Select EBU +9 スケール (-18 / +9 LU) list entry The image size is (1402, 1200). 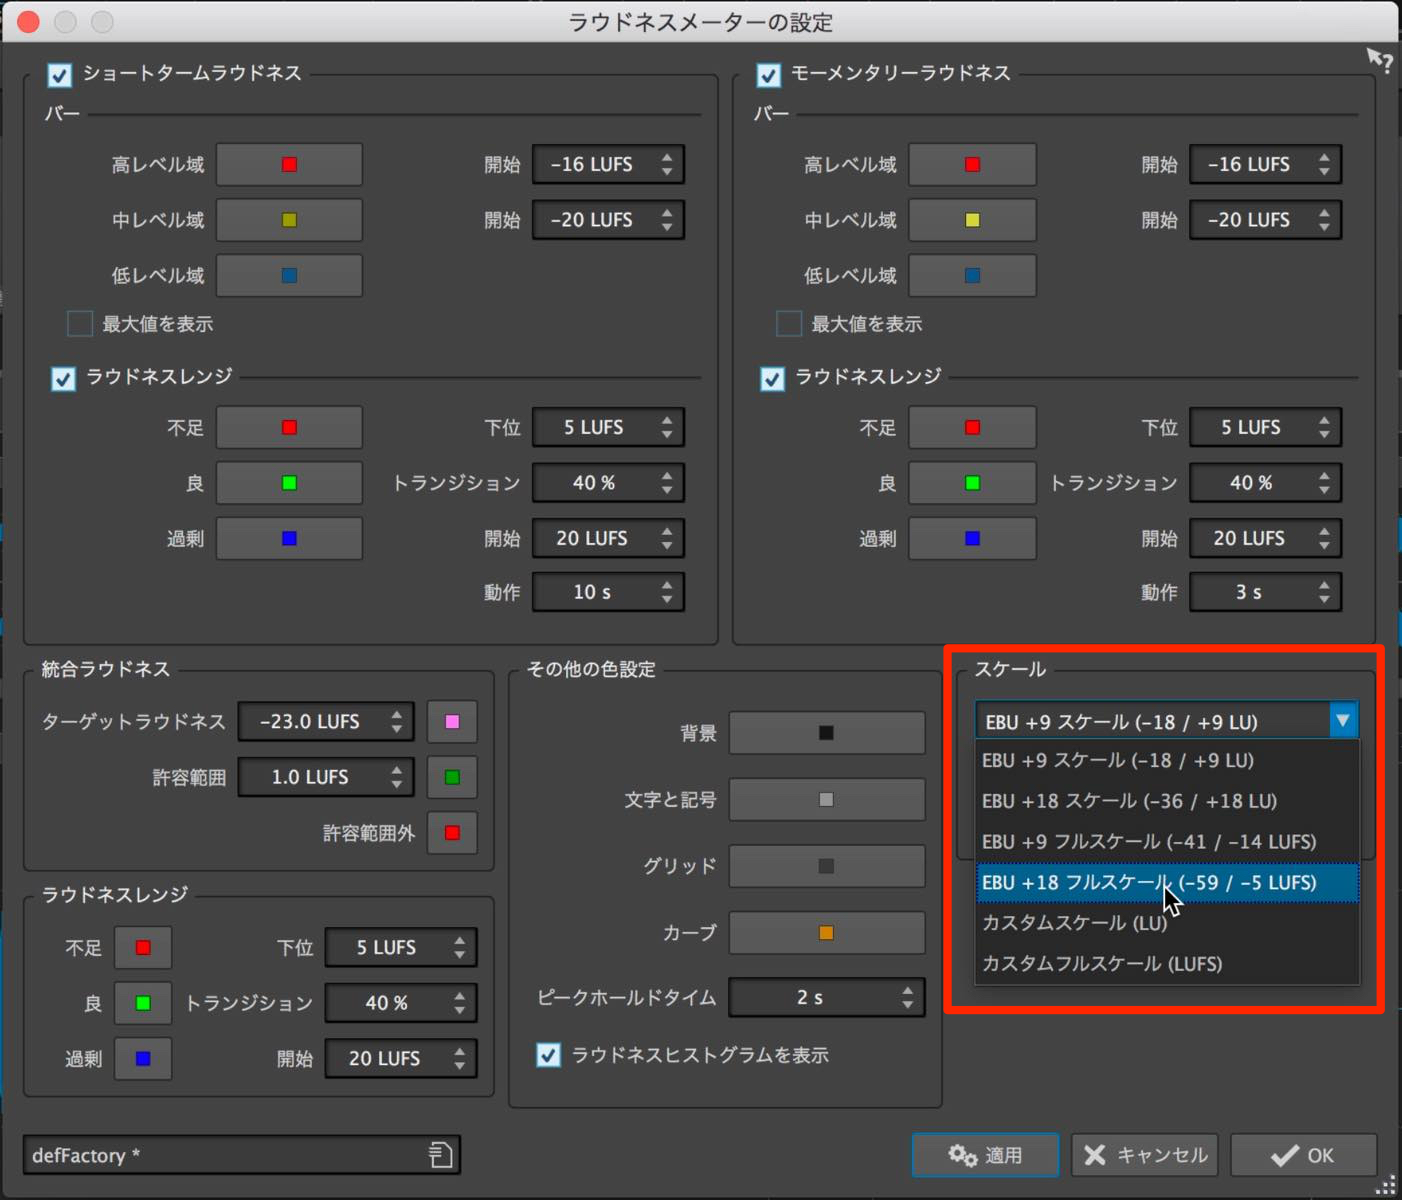[1167, 760]
